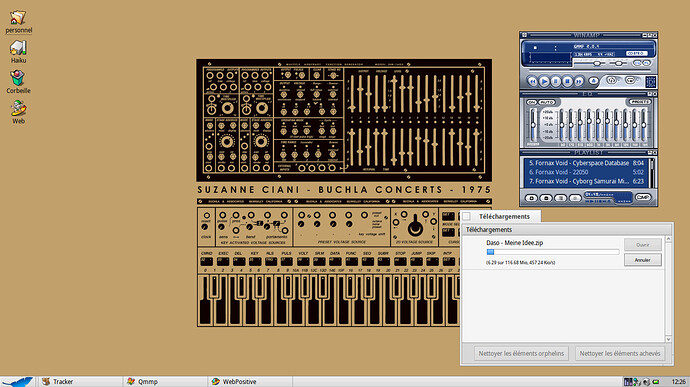Skip to previous track in Winamp player
The image size is (690, 387).
[533, 81]
